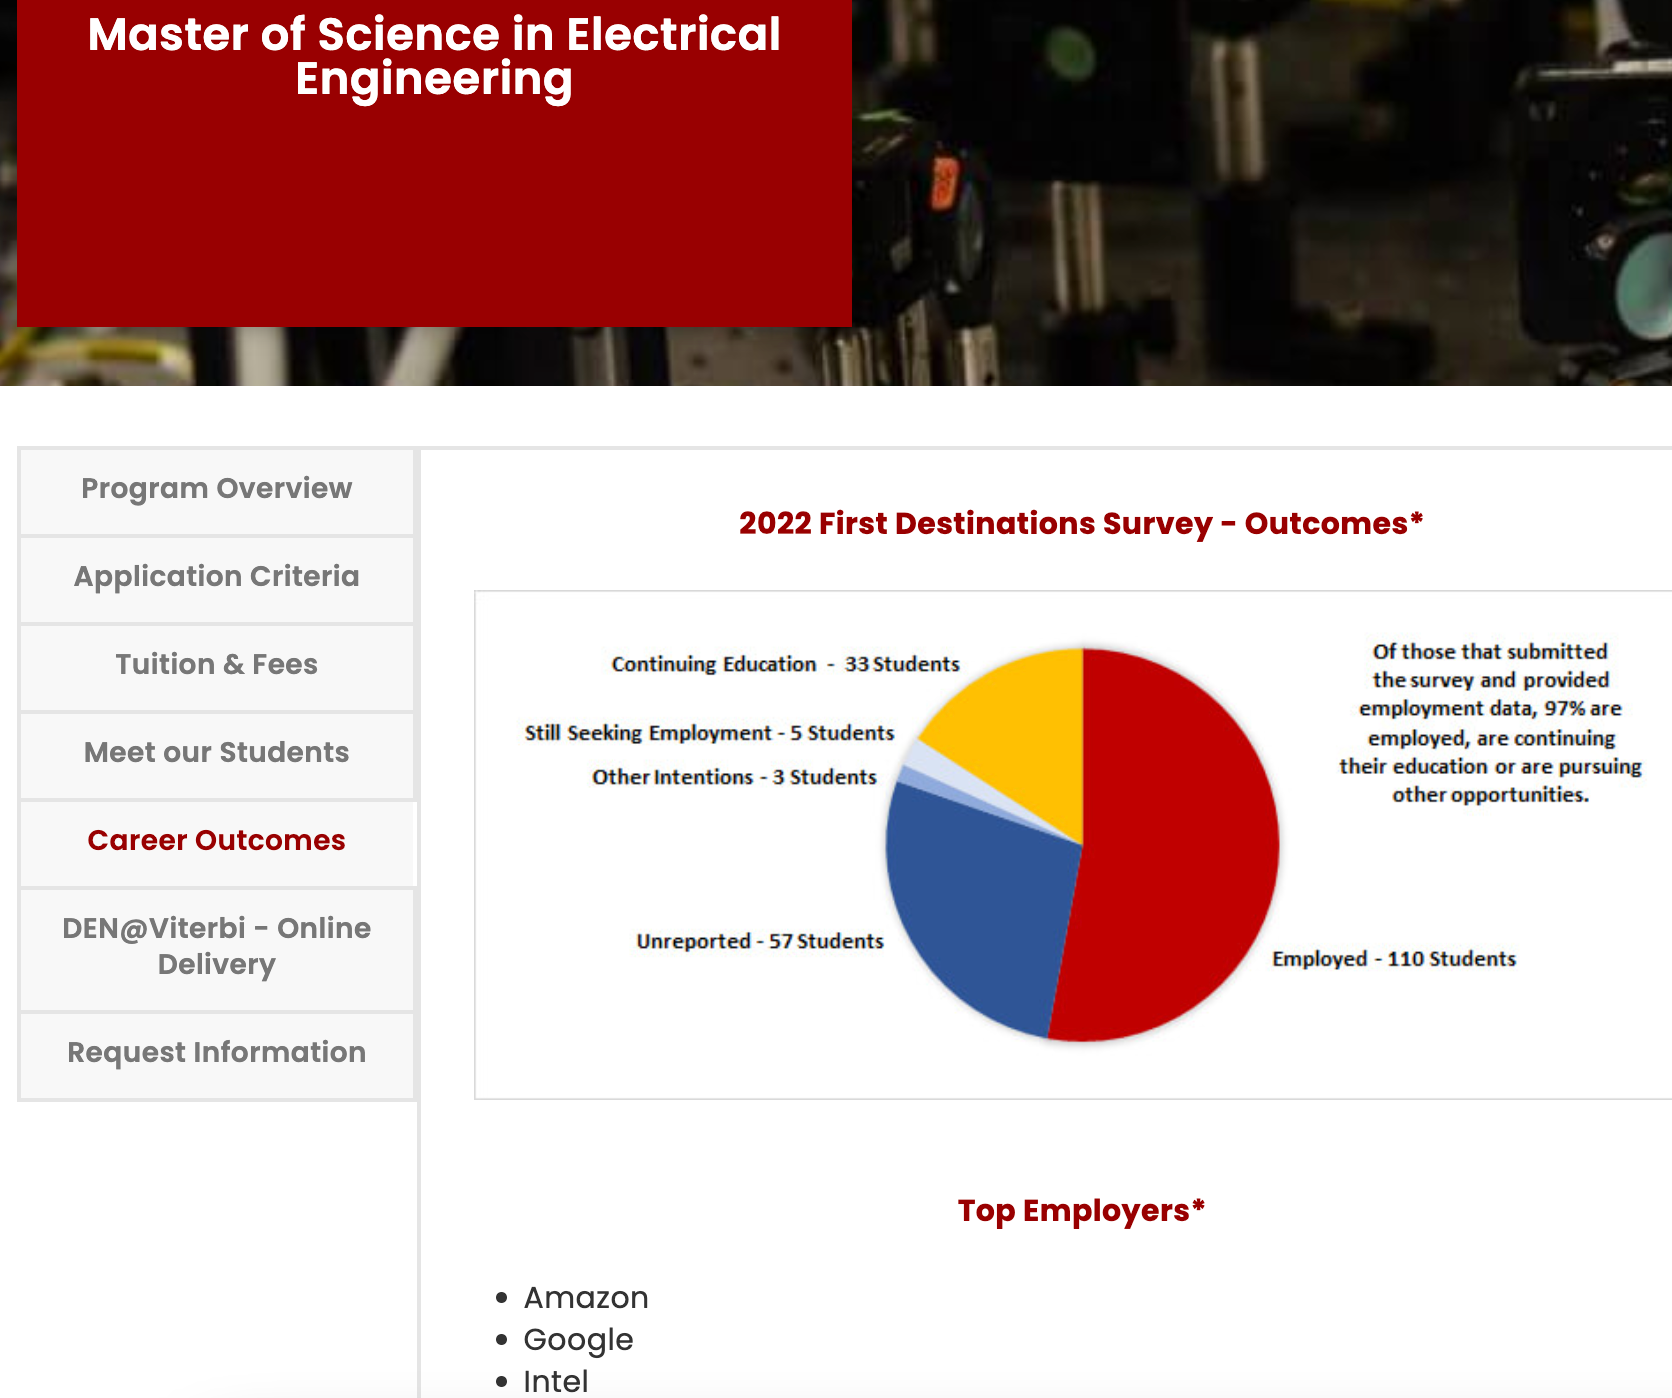
Task: Click Continuing Education - 33 Students label
Action: pos(785,664)
